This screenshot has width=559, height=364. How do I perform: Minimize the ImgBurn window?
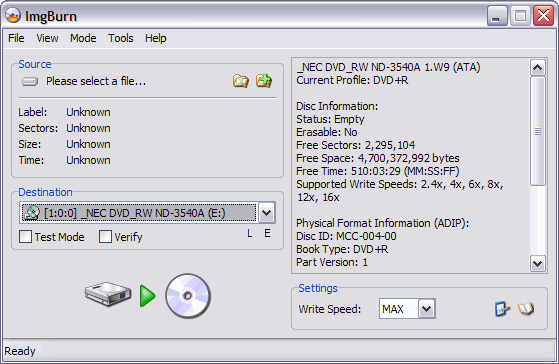click(x=497, y=16)
